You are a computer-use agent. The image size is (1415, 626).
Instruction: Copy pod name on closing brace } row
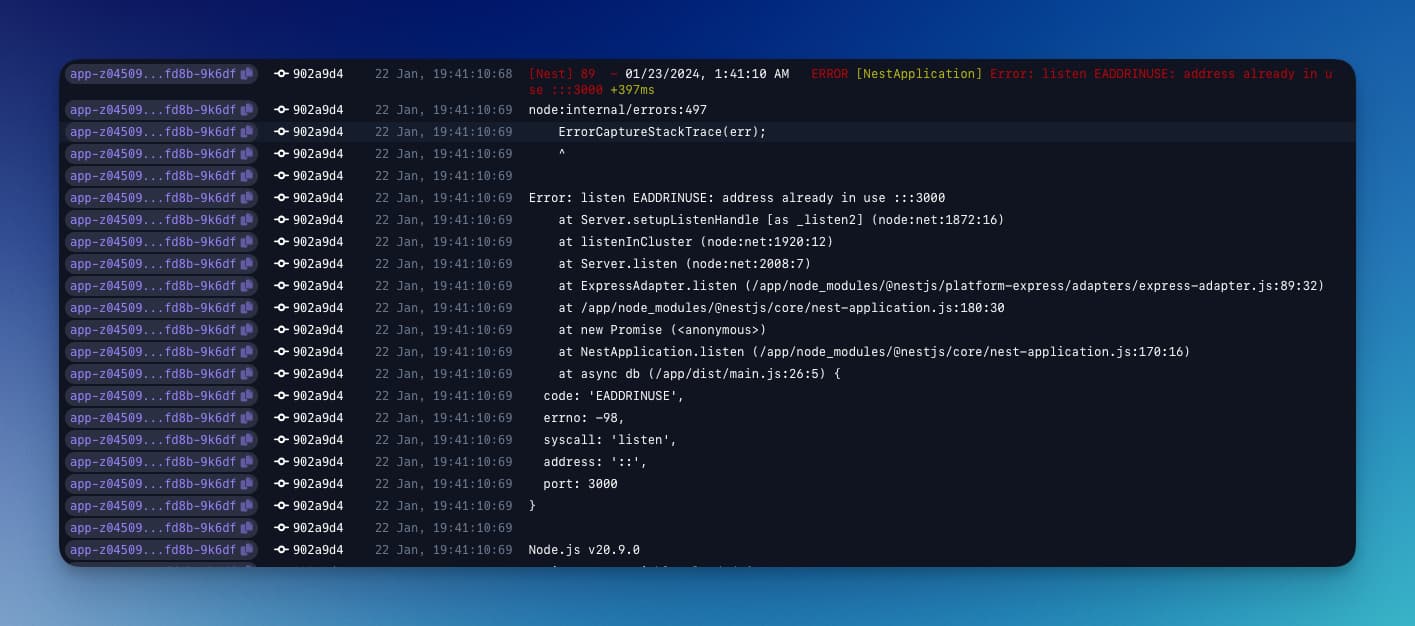[246, 506]
